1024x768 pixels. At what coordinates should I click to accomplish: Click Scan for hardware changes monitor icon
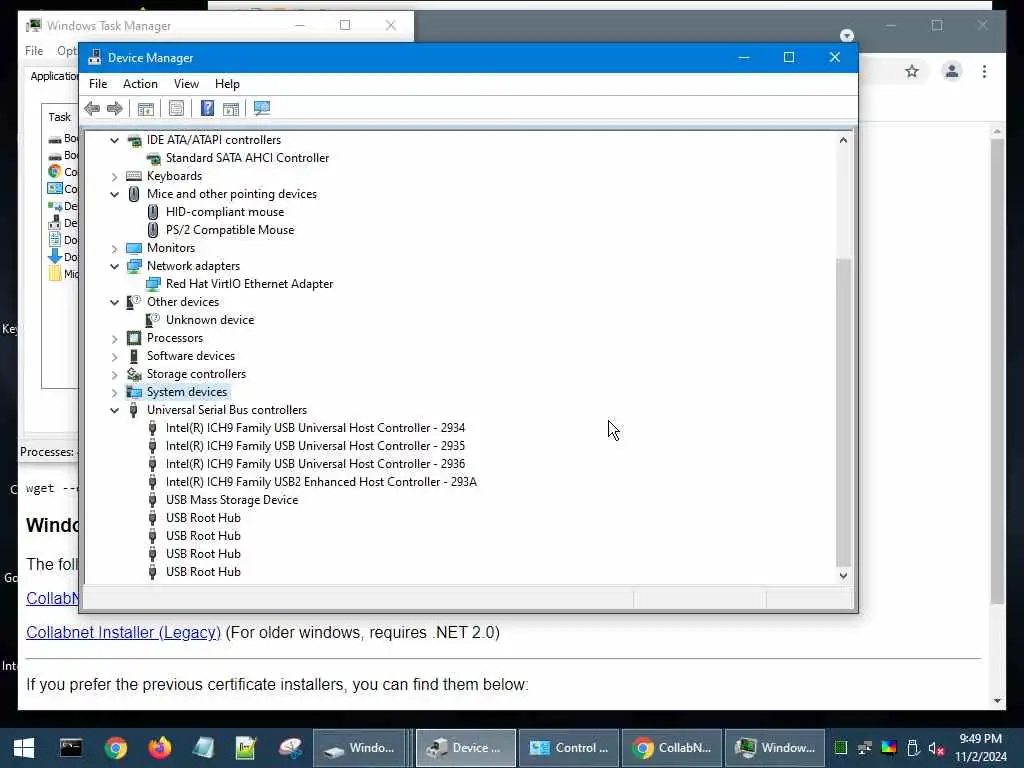click(262, 108)
